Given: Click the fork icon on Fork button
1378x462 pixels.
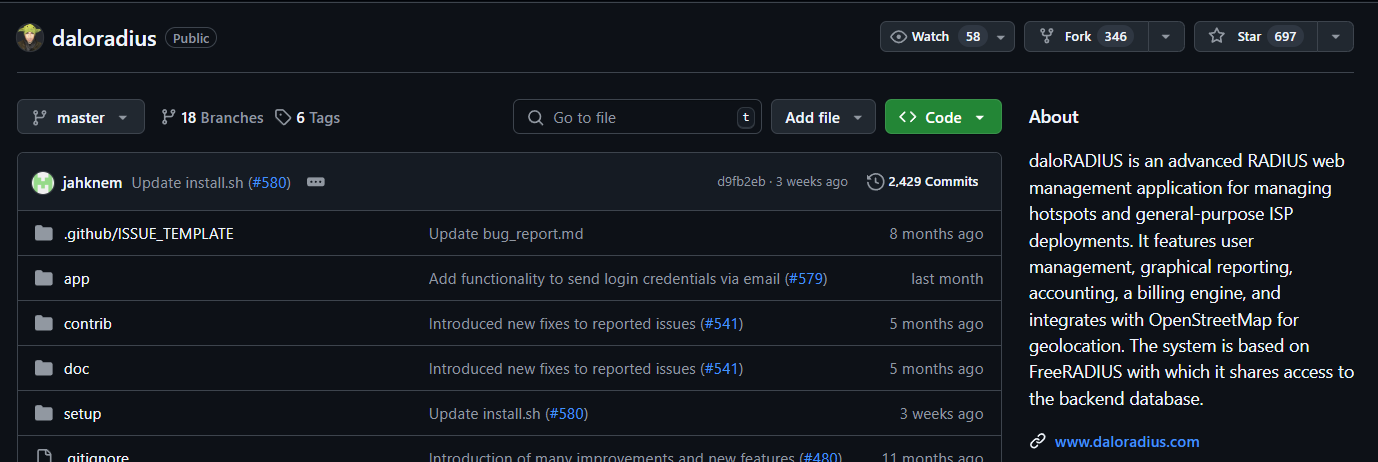Looking at the screenshot, I should [x=1047, y=37].
